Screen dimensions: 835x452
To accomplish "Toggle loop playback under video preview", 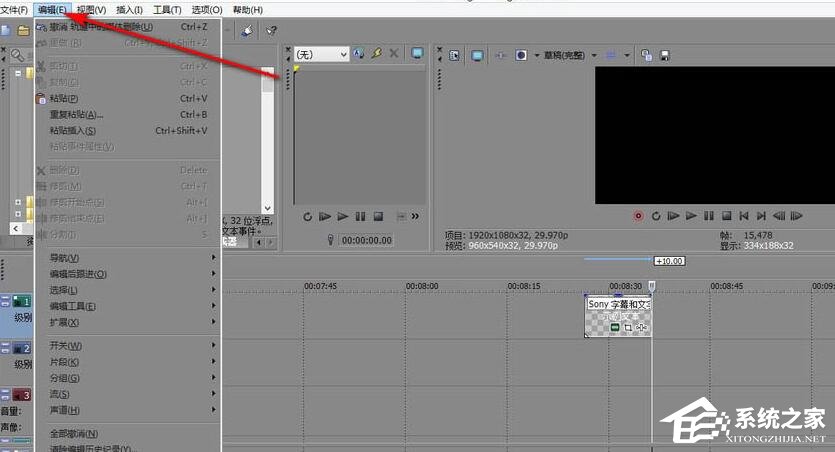I will point(656,216).
